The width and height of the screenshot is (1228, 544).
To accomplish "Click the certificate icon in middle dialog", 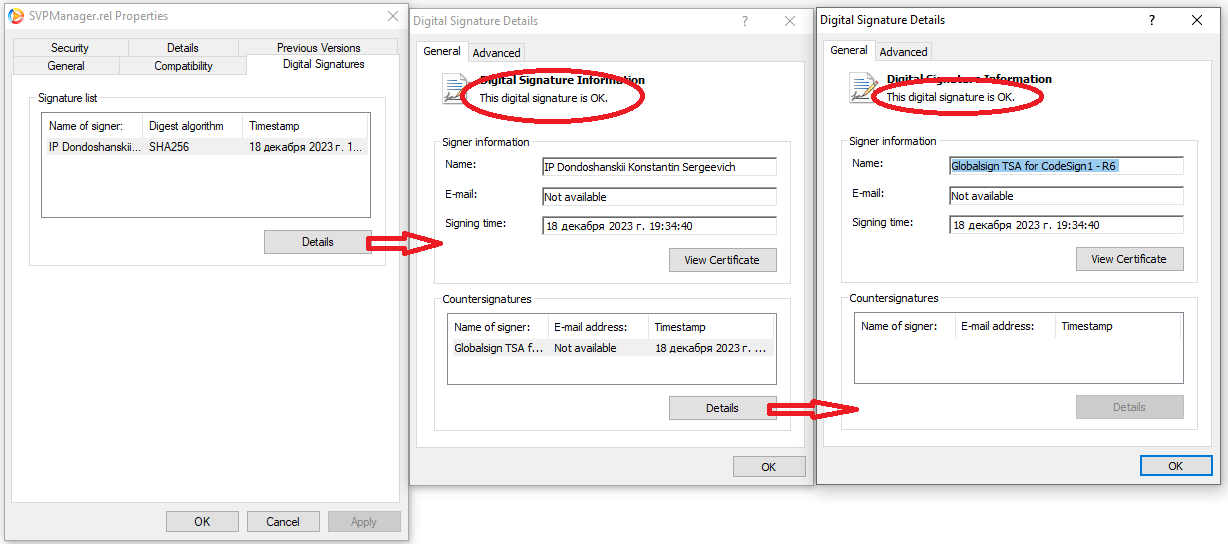I will pos(456,88).
